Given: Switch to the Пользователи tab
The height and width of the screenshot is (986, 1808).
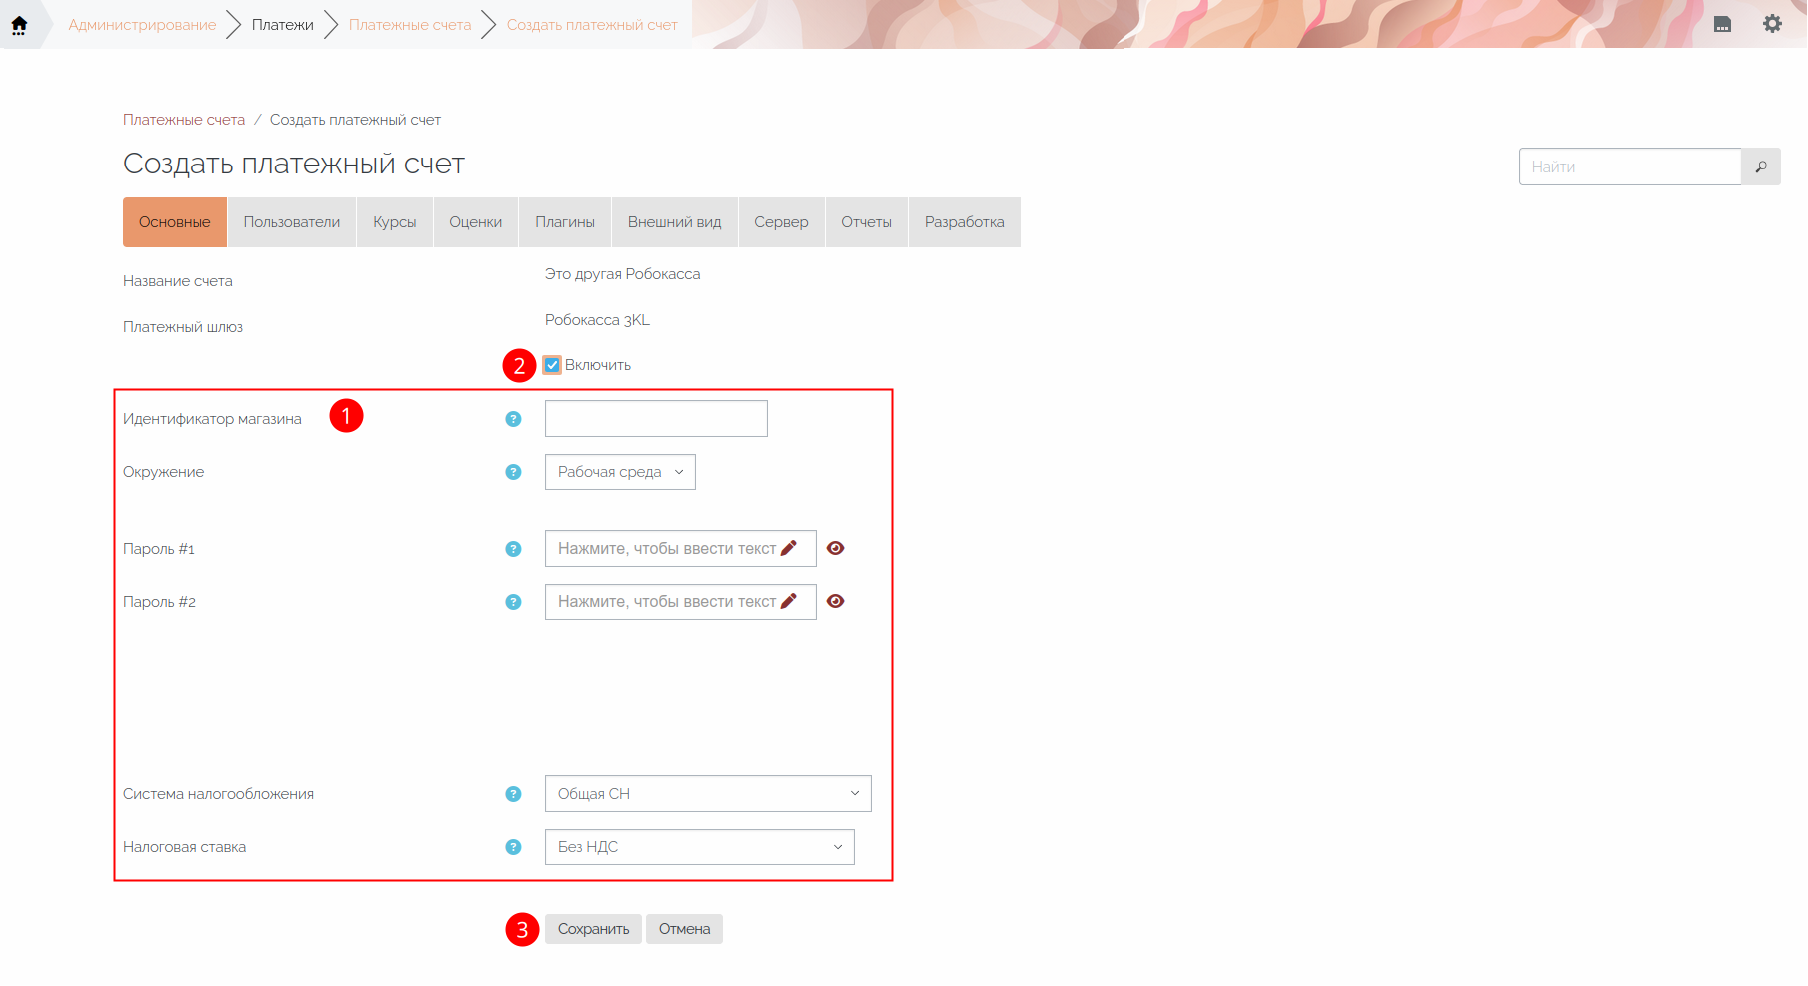Looking at the screenshot, I should click(292, 222).
